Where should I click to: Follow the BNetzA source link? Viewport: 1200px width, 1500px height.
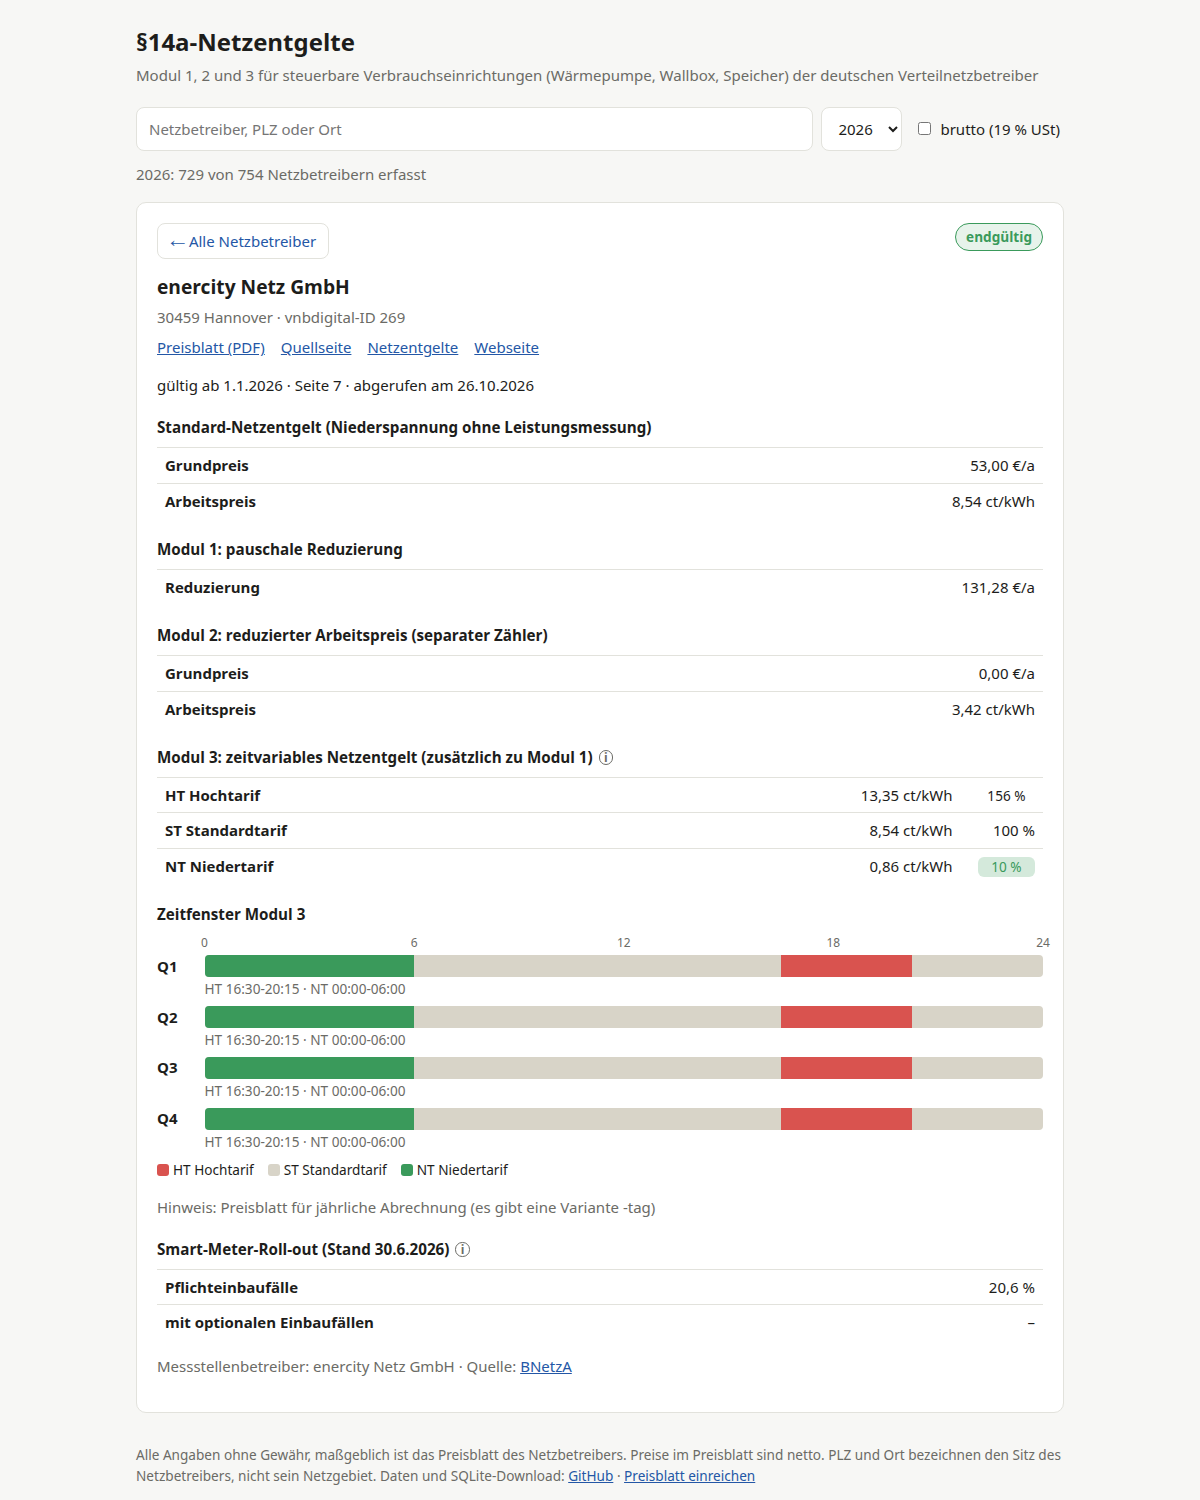[x=546, y=1367]
